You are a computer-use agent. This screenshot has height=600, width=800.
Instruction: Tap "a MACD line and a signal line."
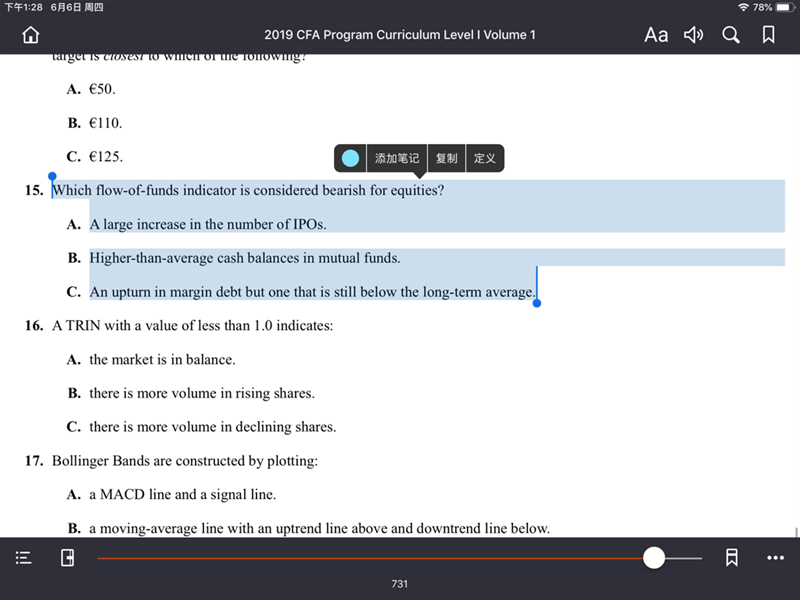point(183,494)
